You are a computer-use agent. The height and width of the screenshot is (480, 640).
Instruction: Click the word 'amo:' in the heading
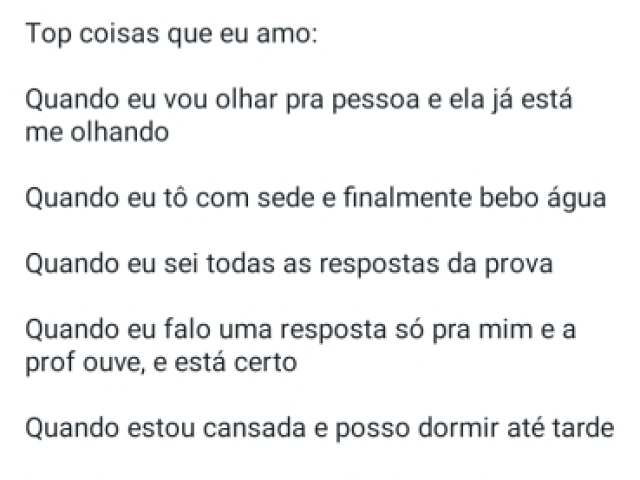point(287,34)
